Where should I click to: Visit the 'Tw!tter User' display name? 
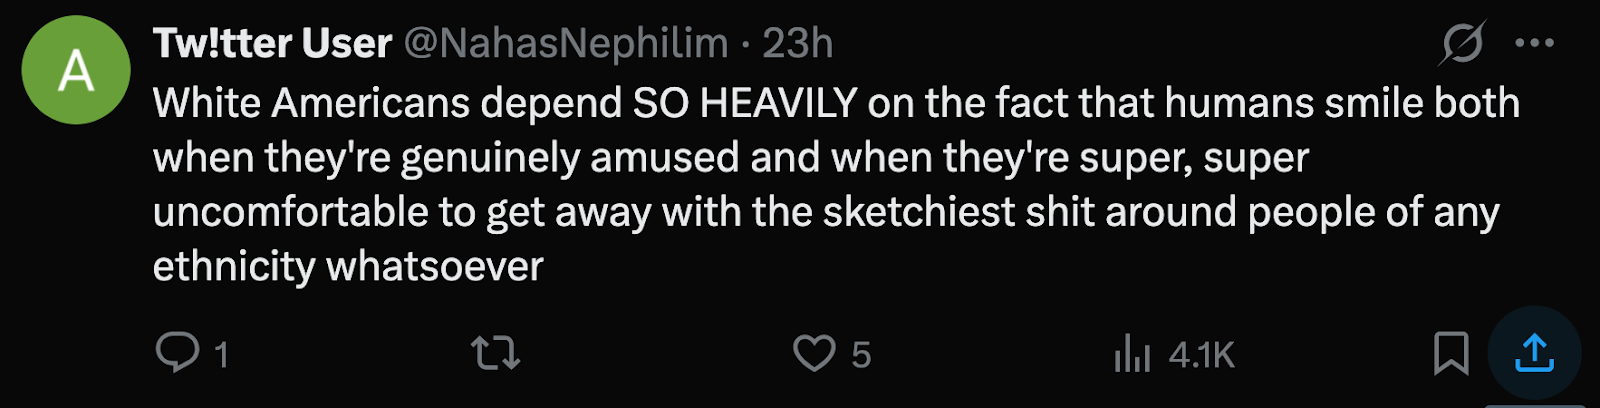[x=272, y=43]
